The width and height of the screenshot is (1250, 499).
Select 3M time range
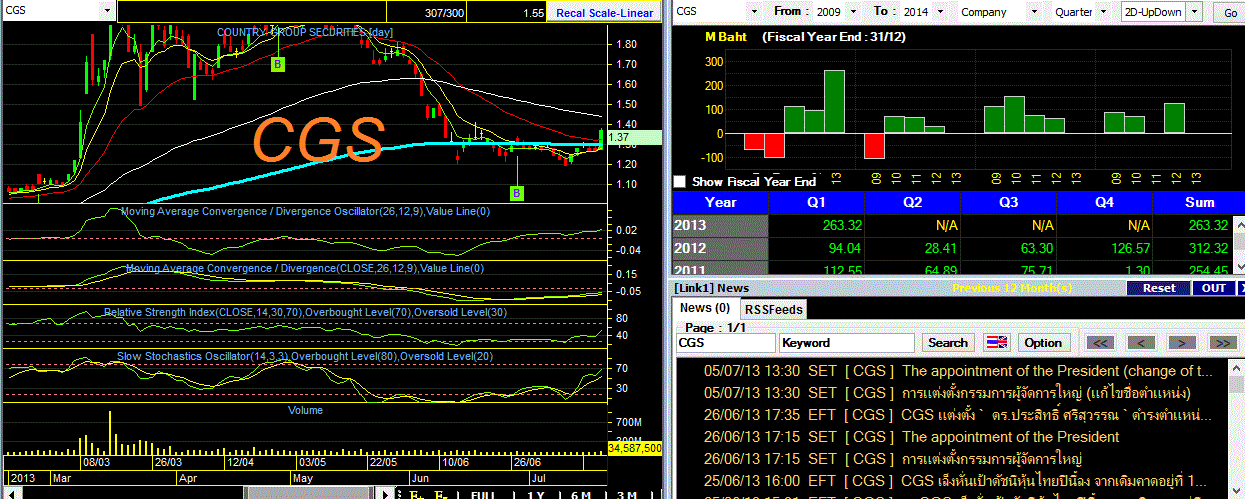[627, 494]
